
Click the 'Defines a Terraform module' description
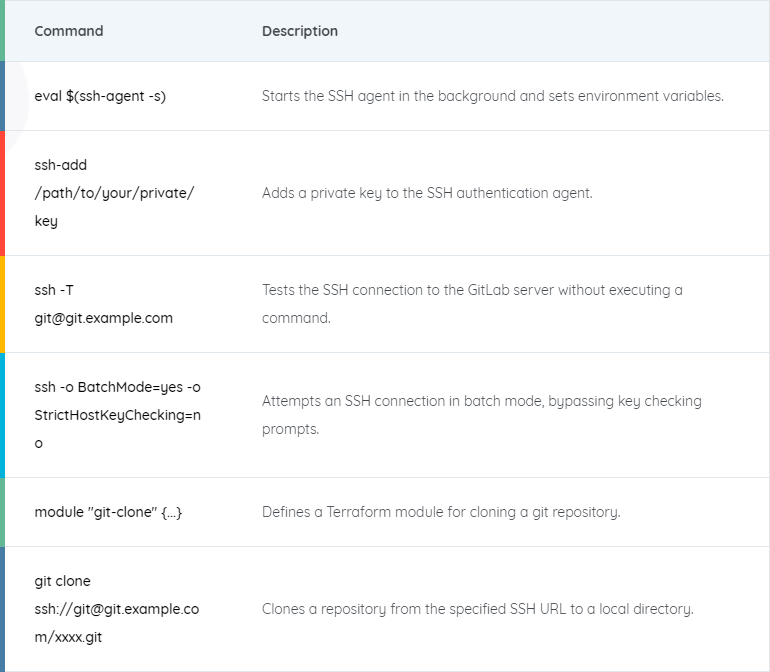click(441, 512)
